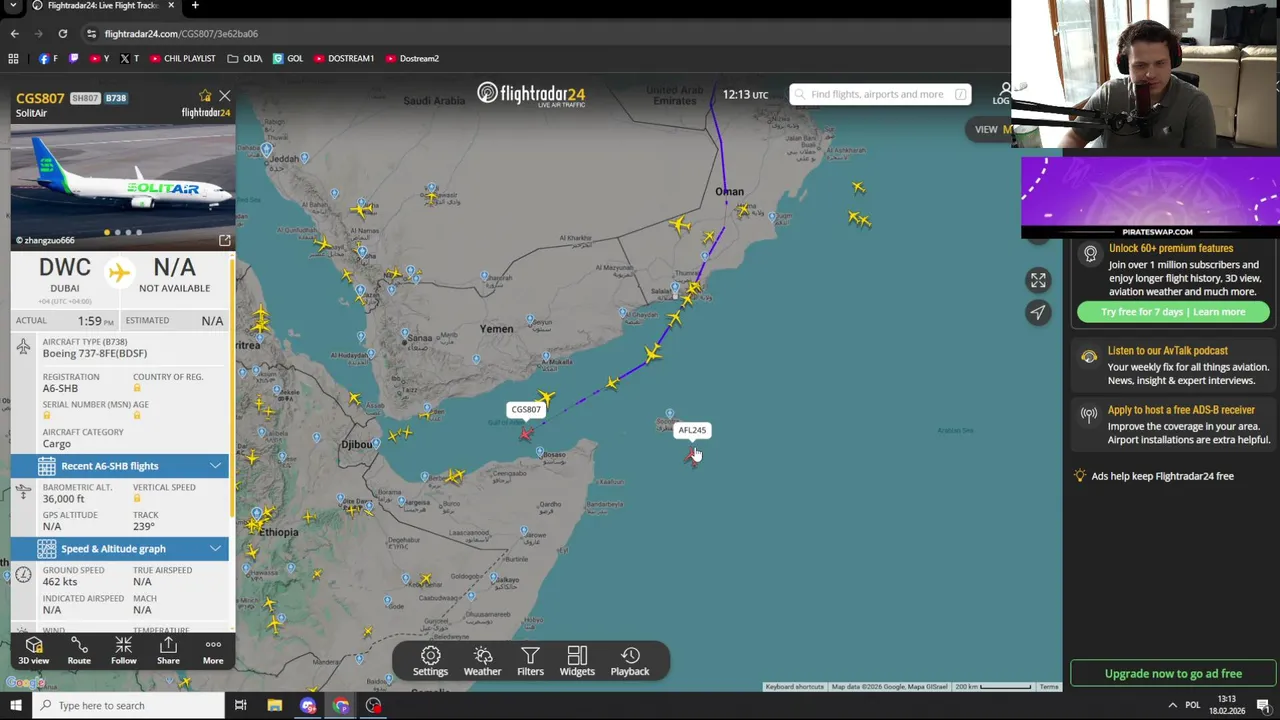This screenshot has width=1280, height=720.
Task: Open DOSTREAM1 bookmark
Action: (x=343, y=58)
